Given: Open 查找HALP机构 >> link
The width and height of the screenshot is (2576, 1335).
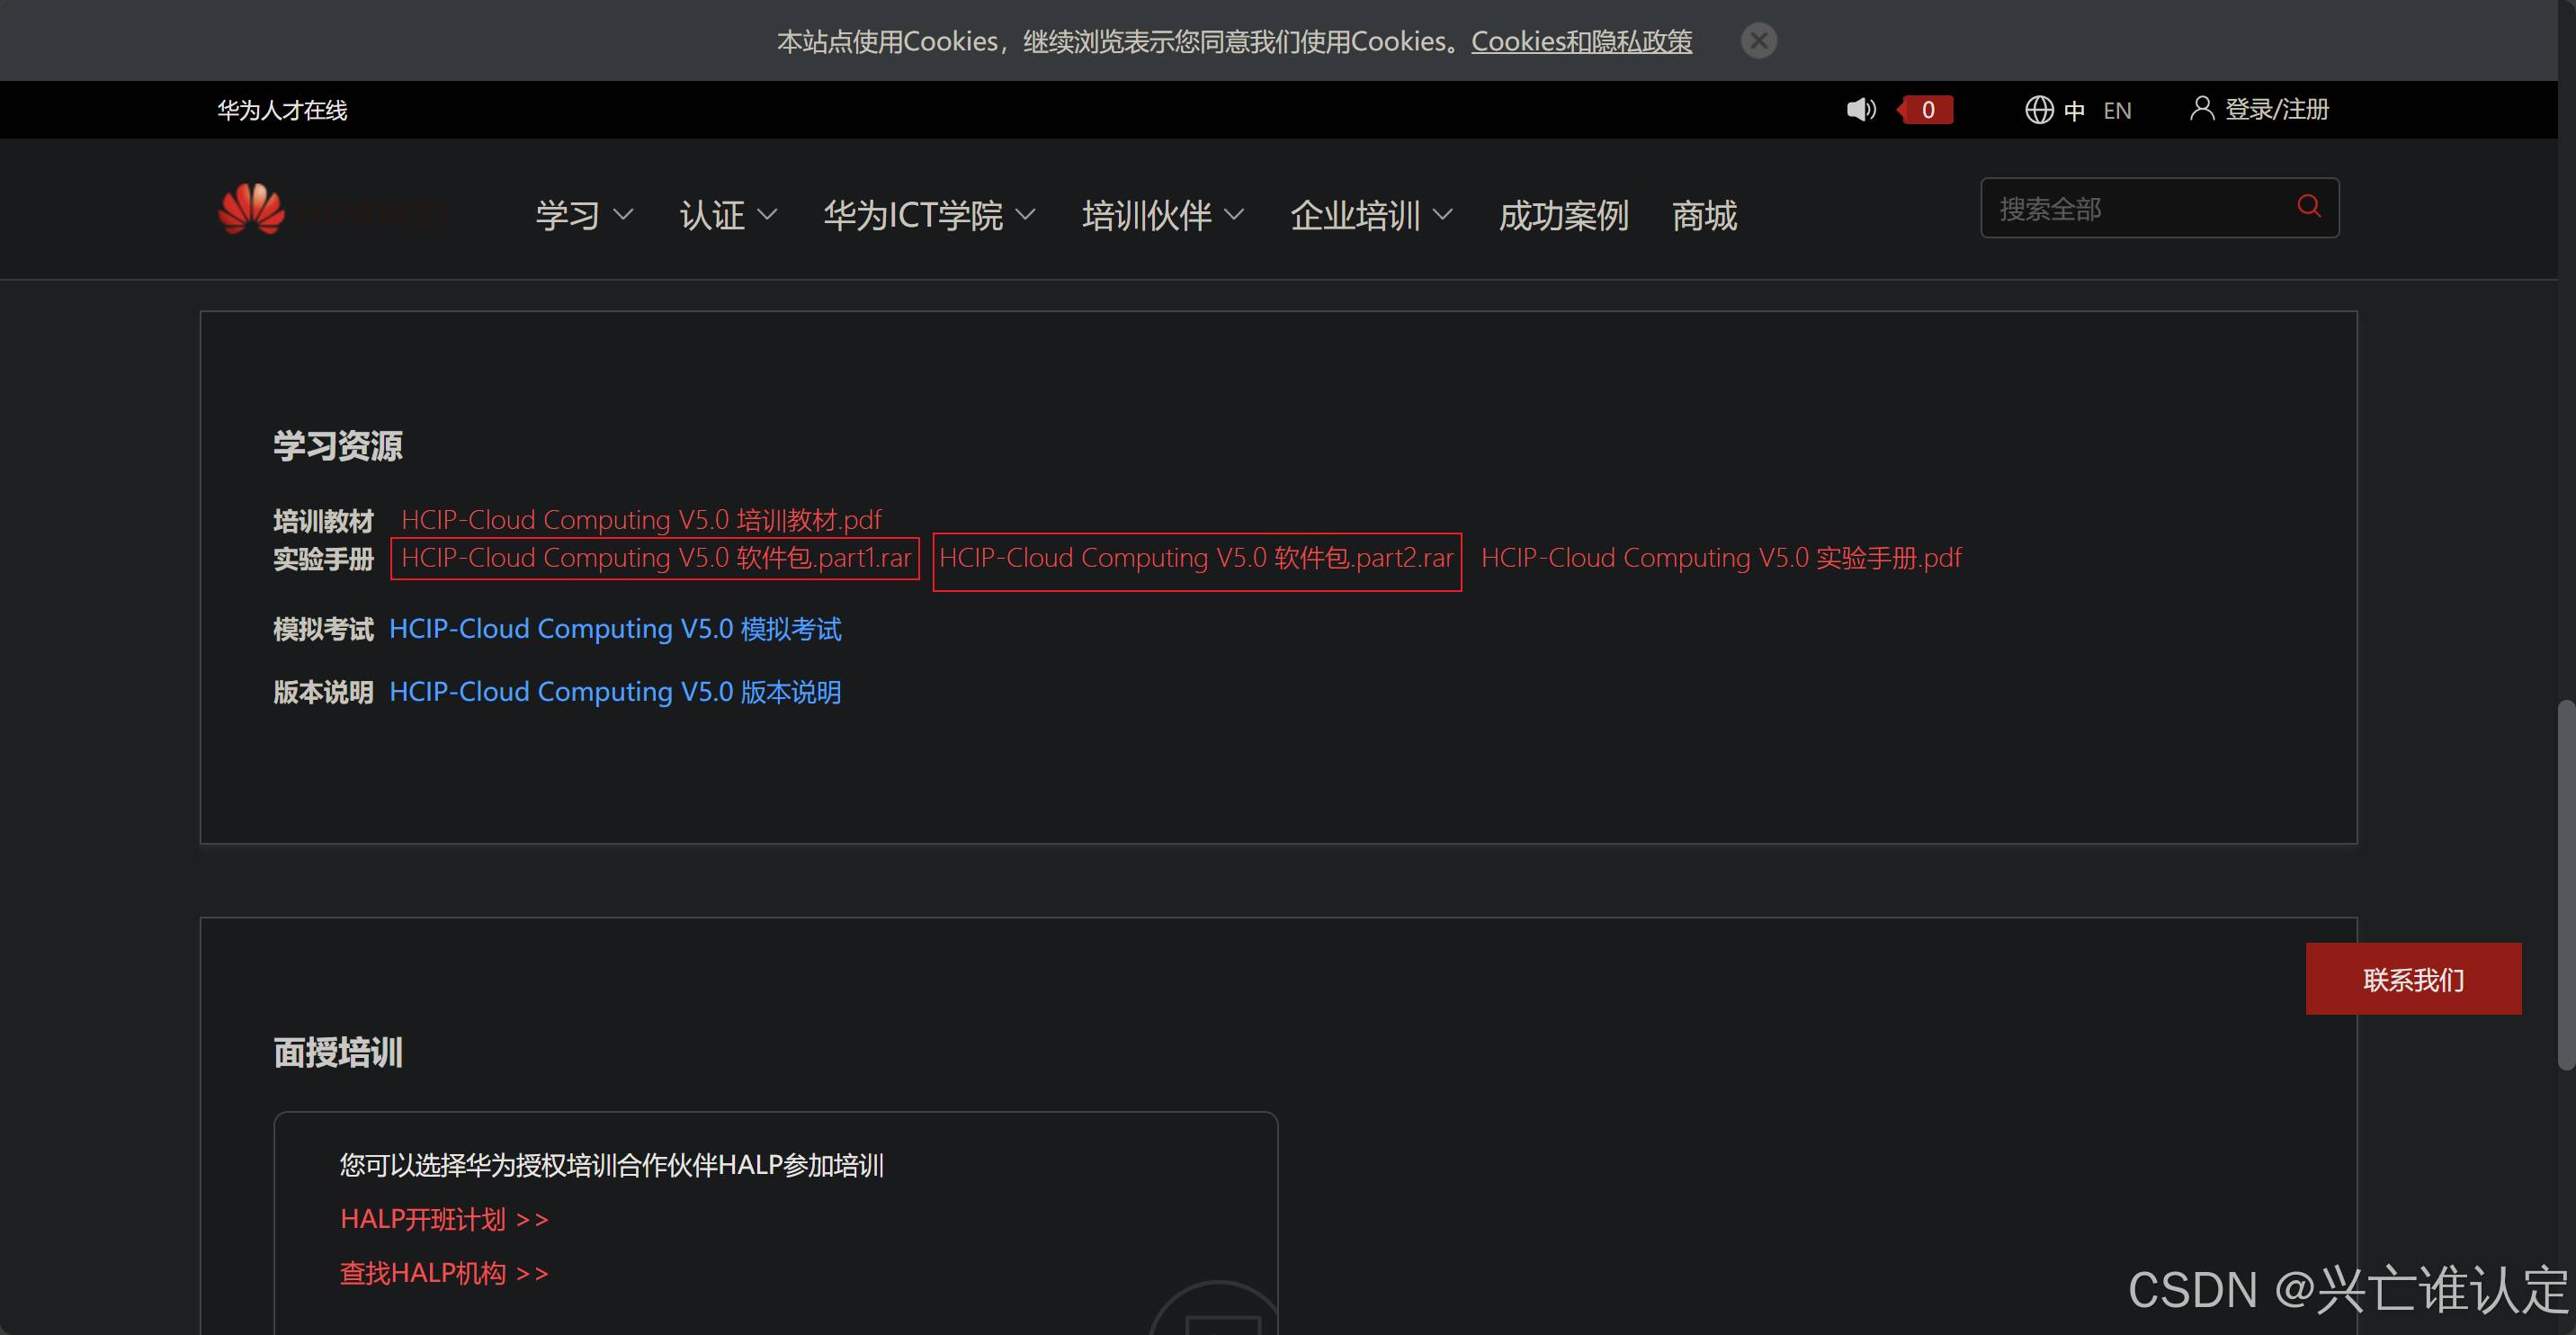Looking at the screenshot, I should [x=444, y=1273].
